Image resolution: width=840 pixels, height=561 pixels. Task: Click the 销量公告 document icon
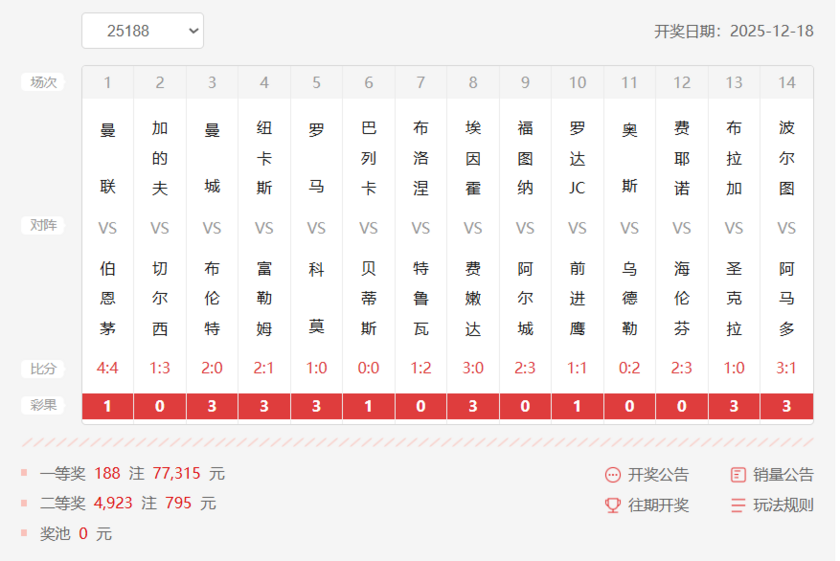[x=738, y=475]
